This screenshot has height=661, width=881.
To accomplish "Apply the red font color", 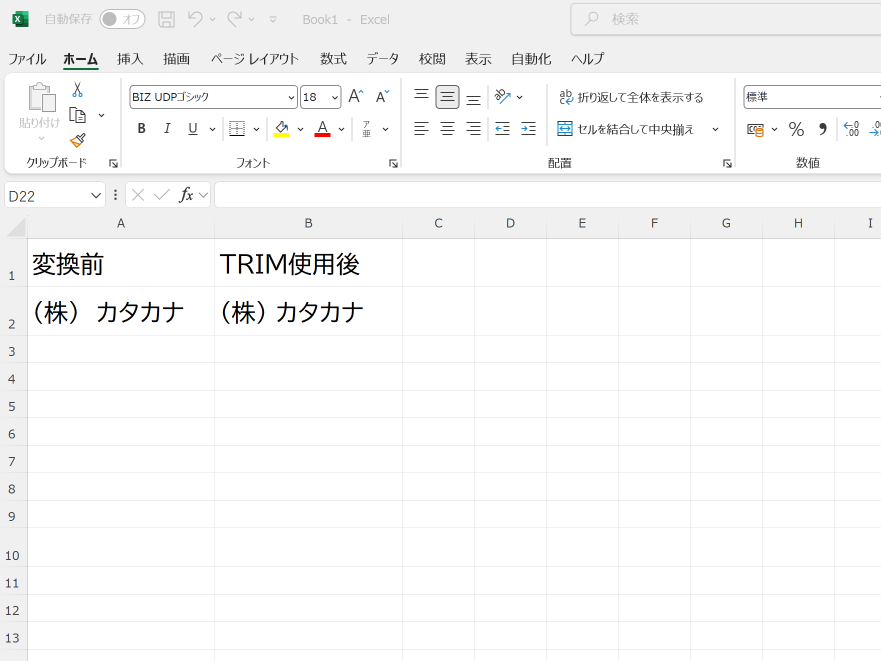I will pos(323,129).
